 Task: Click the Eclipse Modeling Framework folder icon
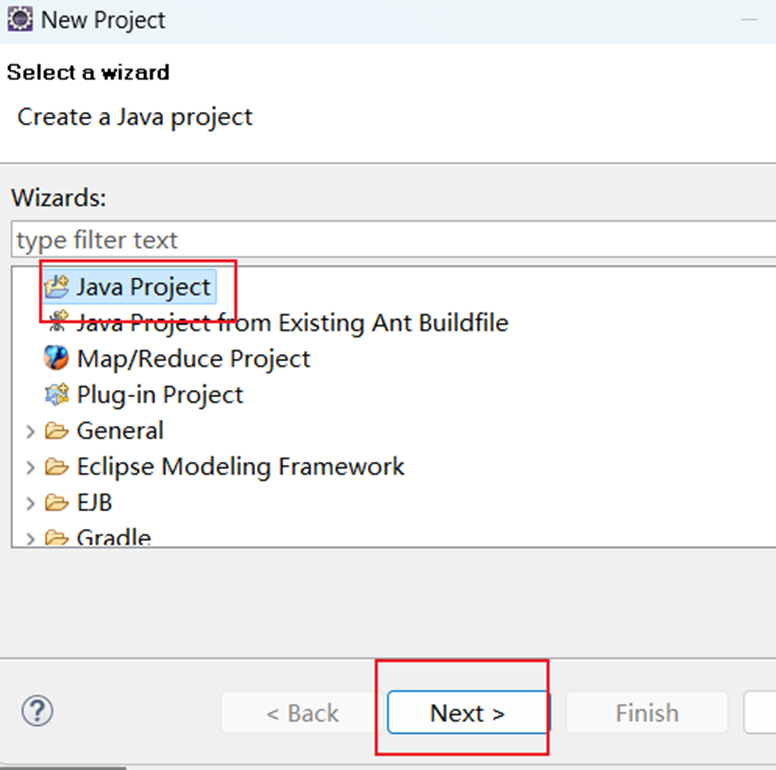click(x=56, y=467)
